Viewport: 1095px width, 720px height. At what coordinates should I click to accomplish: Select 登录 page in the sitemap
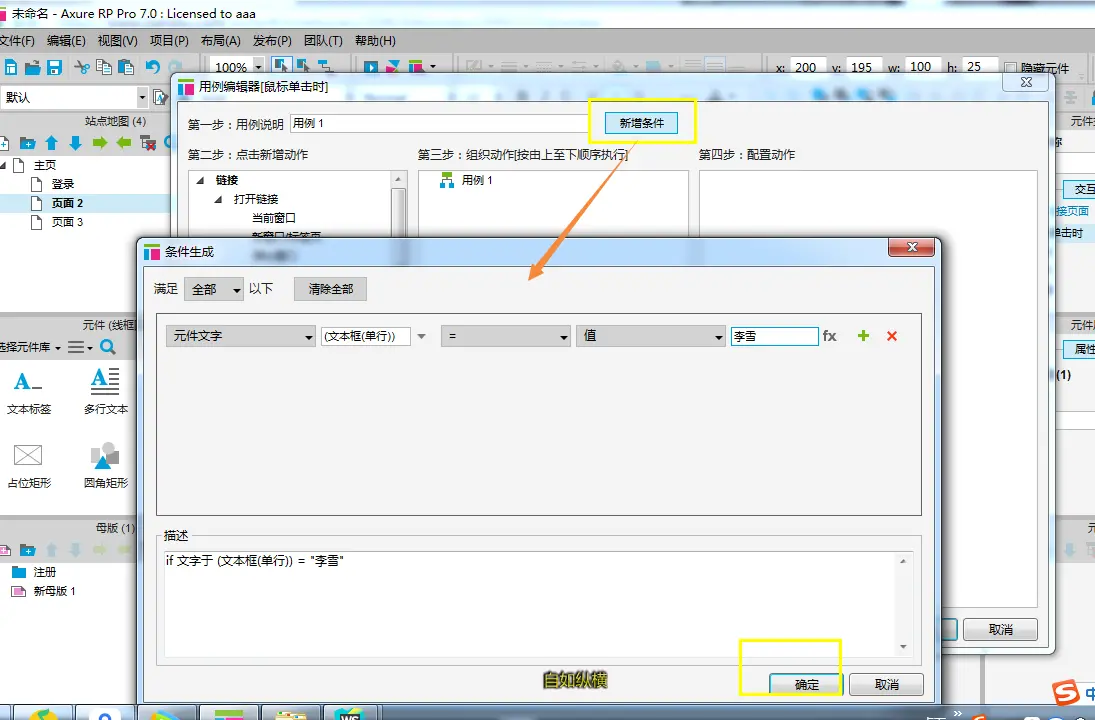62,184
